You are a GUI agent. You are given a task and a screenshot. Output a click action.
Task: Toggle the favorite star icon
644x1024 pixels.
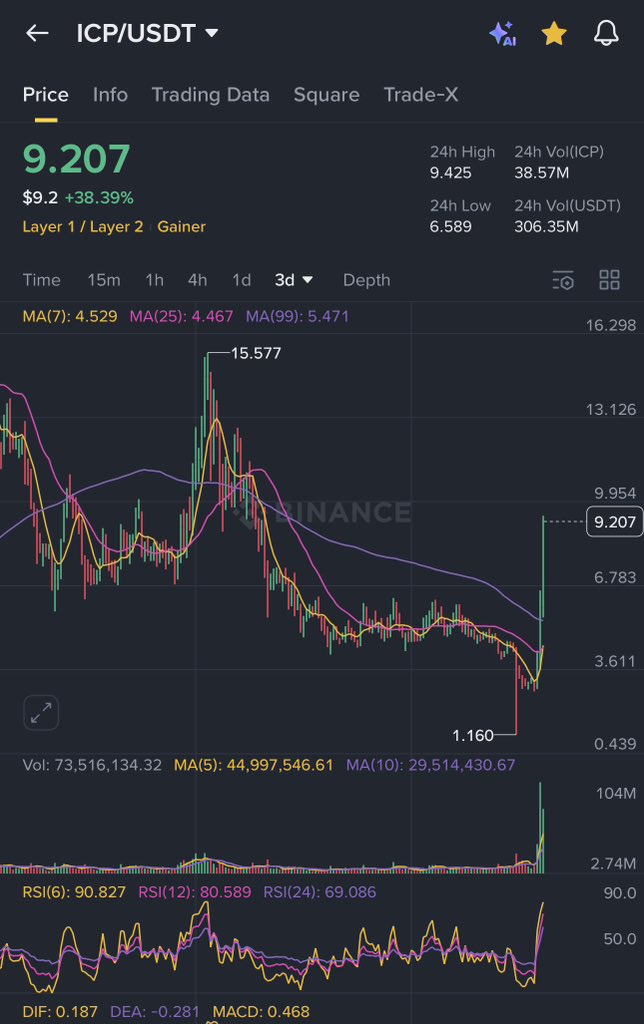click(554, 33)
